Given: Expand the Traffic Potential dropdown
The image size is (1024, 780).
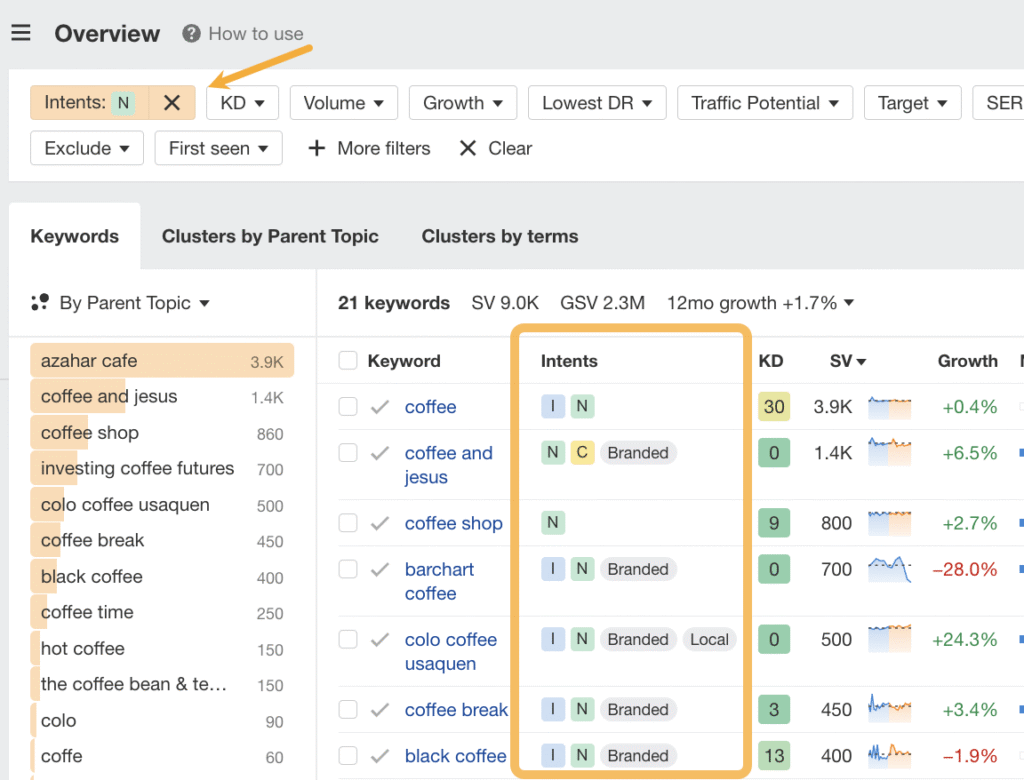Looking at the screenshot, I should pyautogui.click(x=765, y=103).
